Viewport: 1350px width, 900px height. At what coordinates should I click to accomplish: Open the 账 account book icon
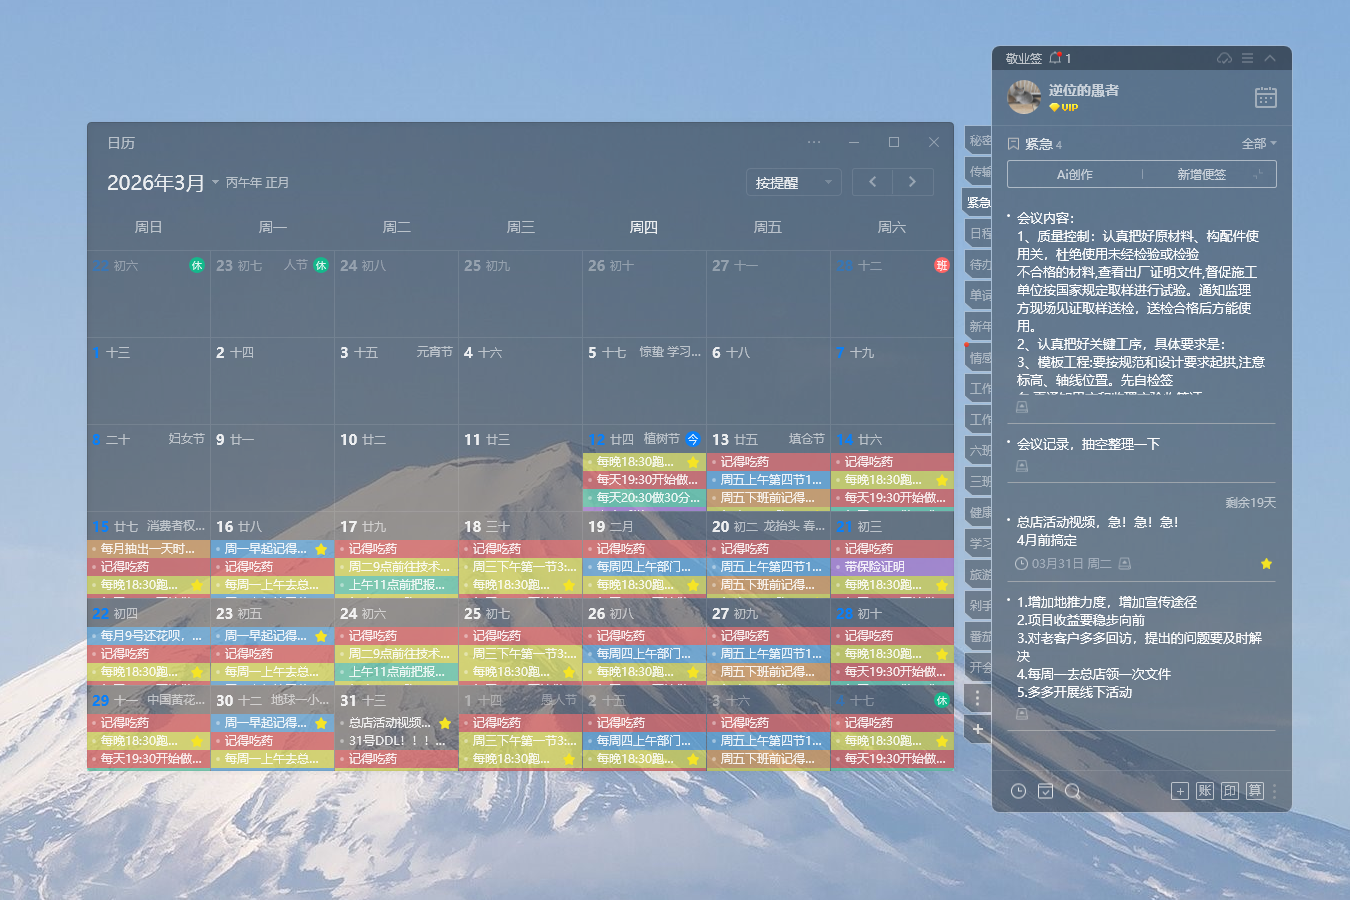(1205, 790)
